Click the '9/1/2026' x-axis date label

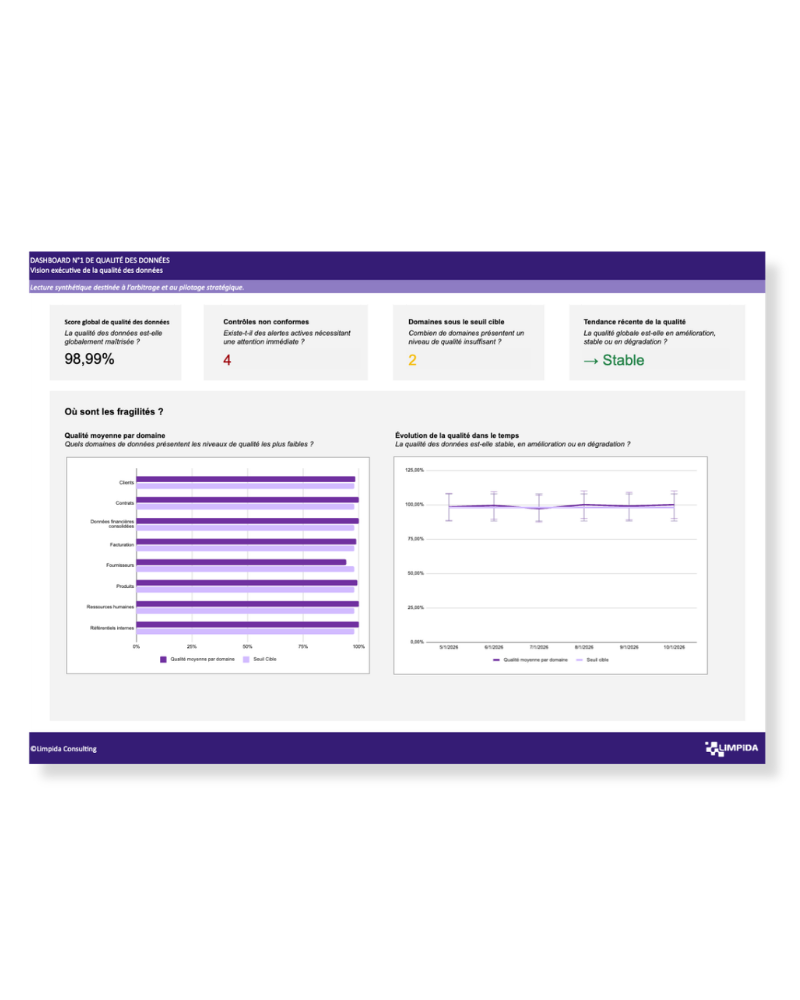coord(629,647)
